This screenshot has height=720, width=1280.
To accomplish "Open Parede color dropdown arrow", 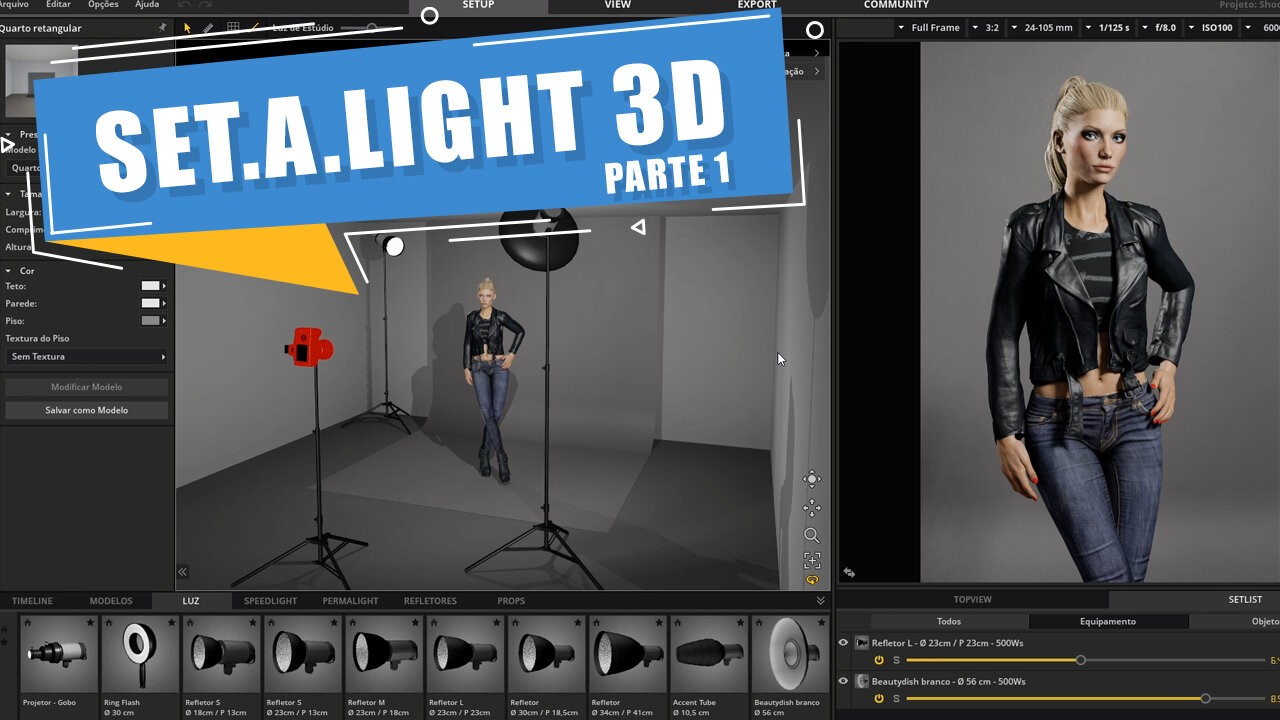I will click(x=164, y=303).
